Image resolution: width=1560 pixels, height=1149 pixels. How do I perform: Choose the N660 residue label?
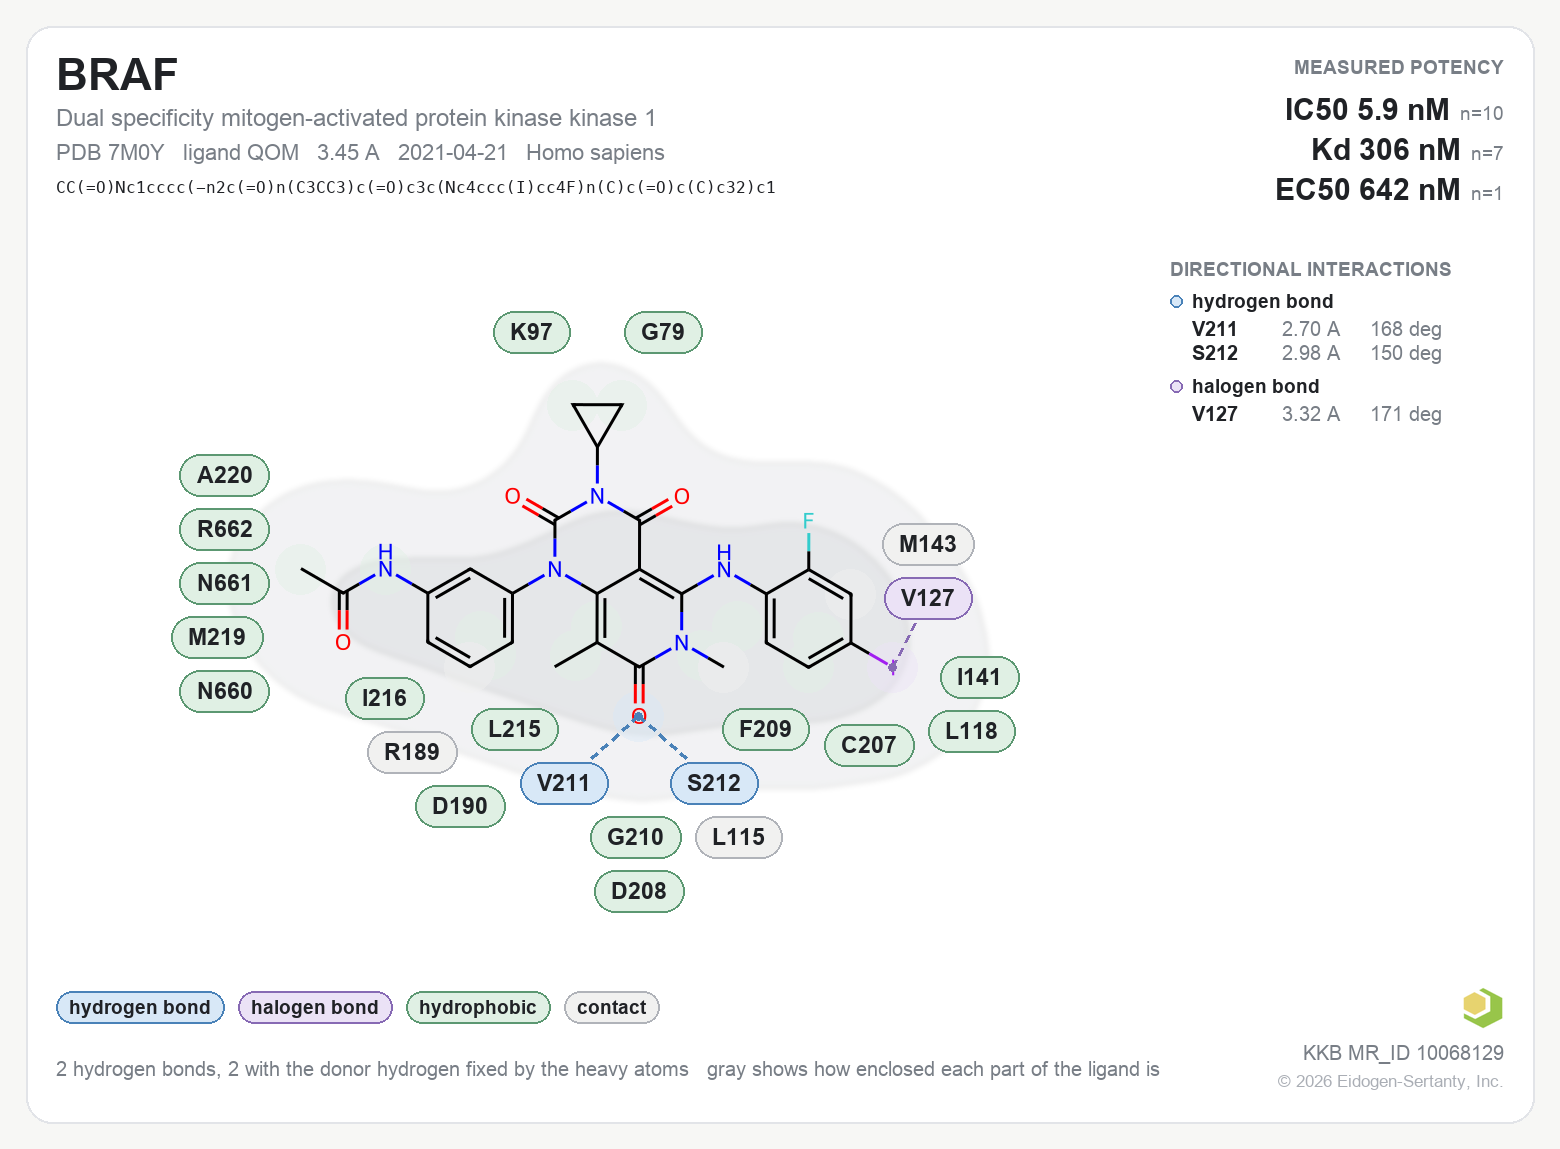point(225,691)
